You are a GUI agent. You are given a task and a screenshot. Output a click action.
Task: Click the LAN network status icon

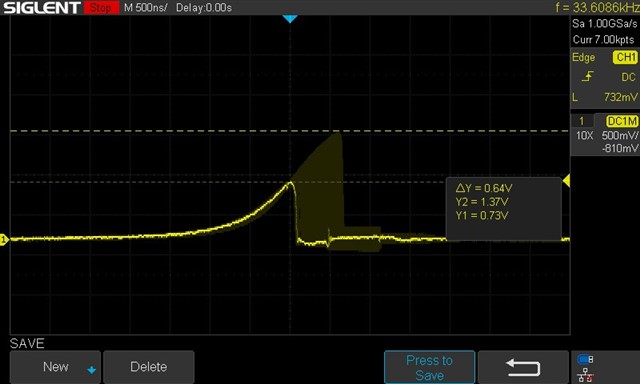(585, 375)
